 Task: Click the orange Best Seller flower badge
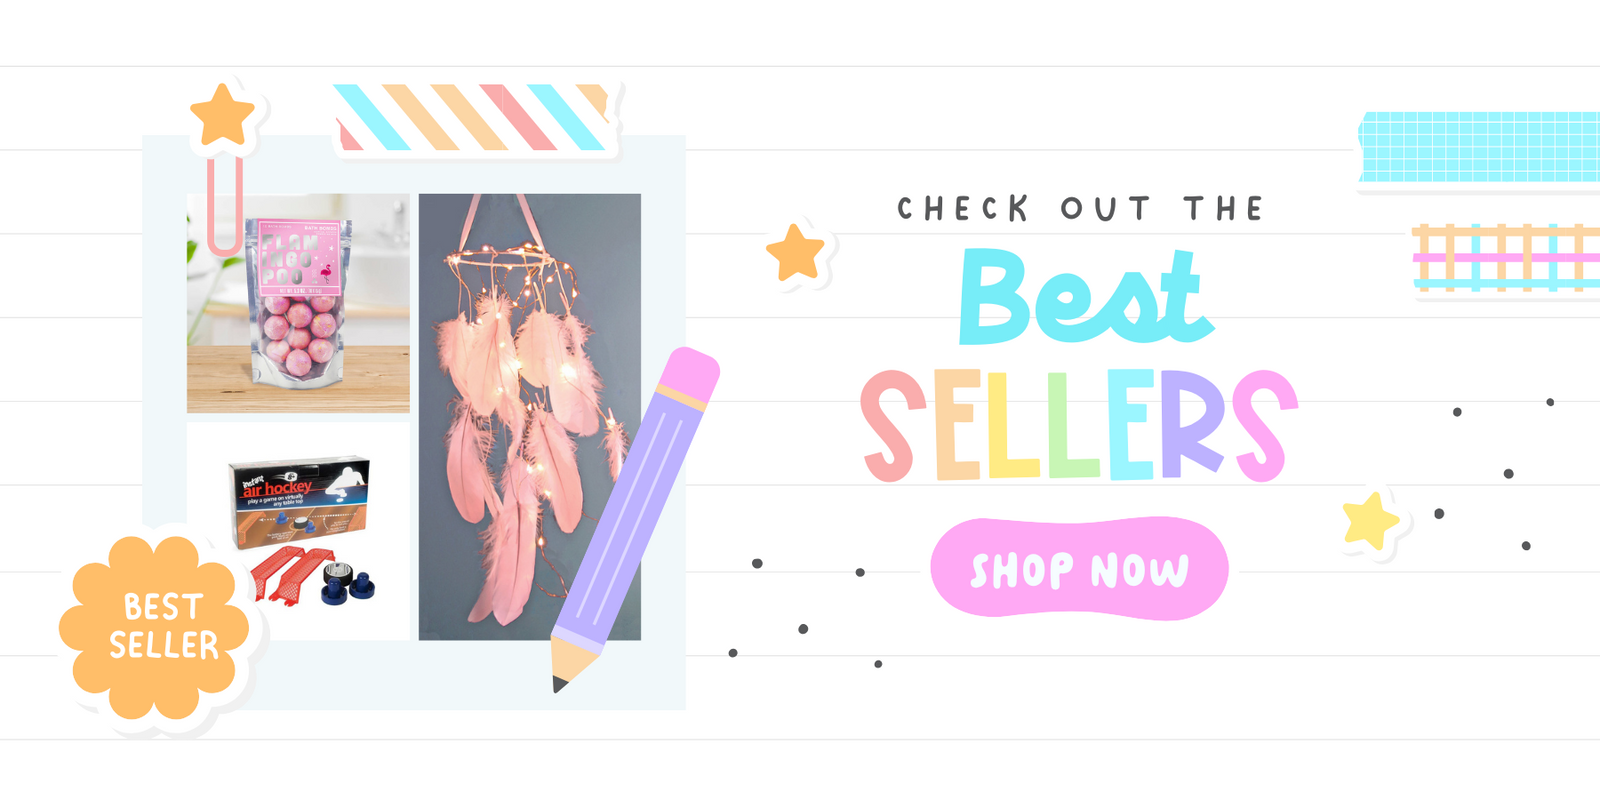[158, 627]
